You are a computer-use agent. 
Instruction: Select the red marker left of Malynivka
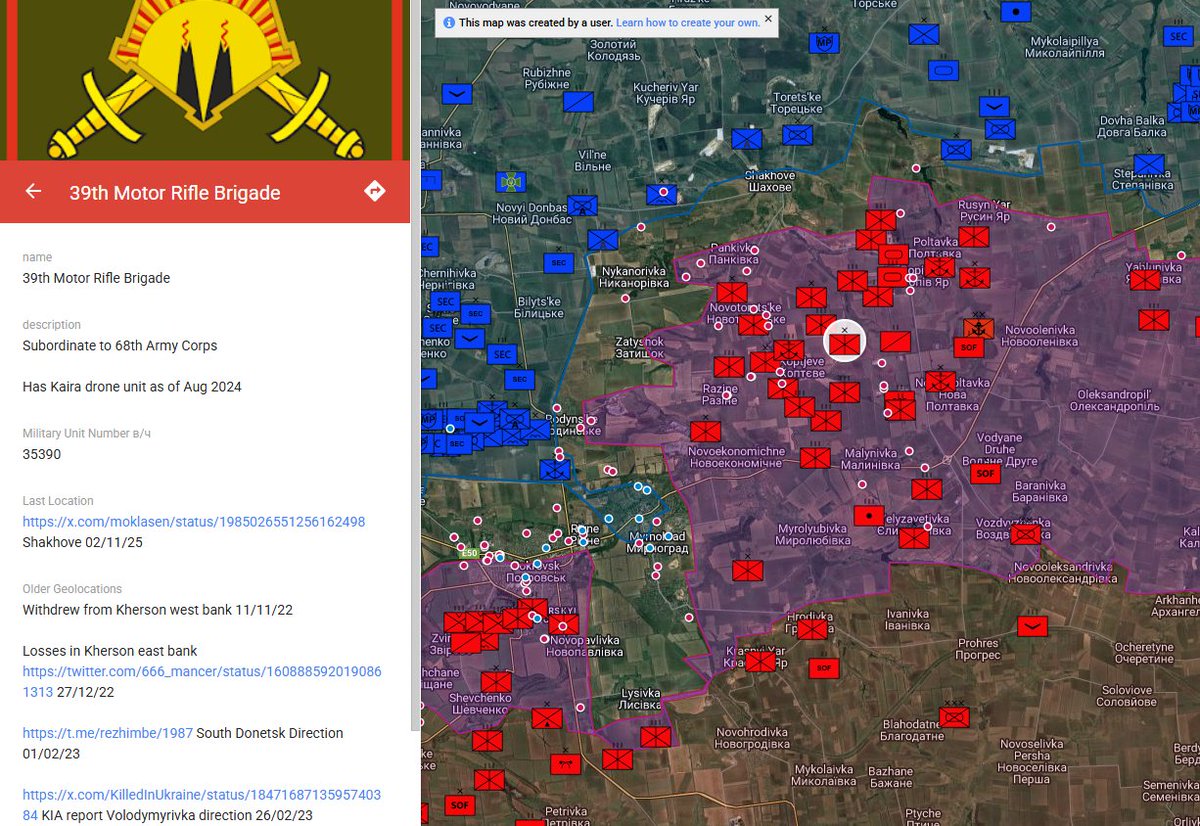point(816,457)
